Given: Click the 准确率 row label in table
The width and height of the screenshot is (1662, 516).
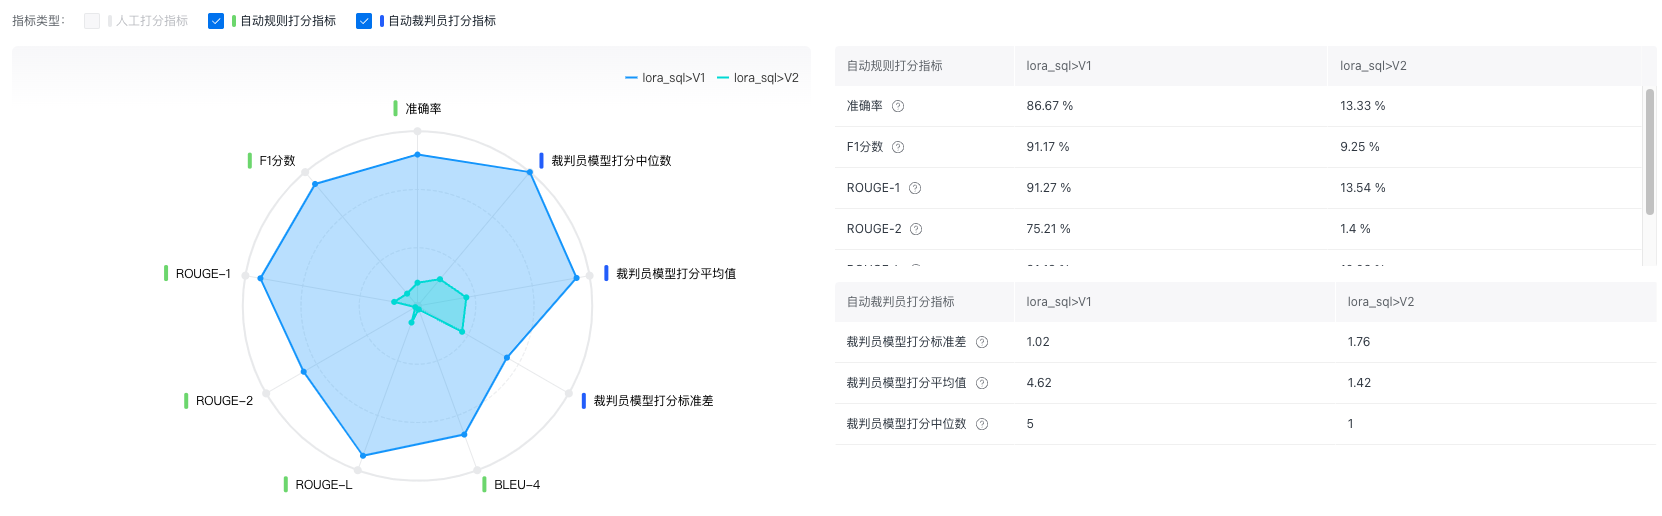Looking at the screenshot, I should pyautogui.click(x=865, y=106).
